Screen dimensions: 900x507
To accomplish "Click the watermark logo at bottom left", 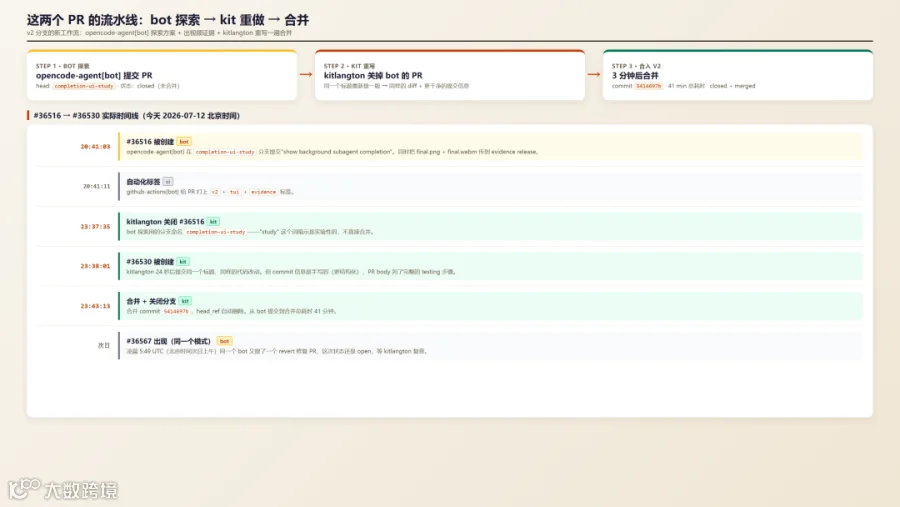I will coord(63,490).
